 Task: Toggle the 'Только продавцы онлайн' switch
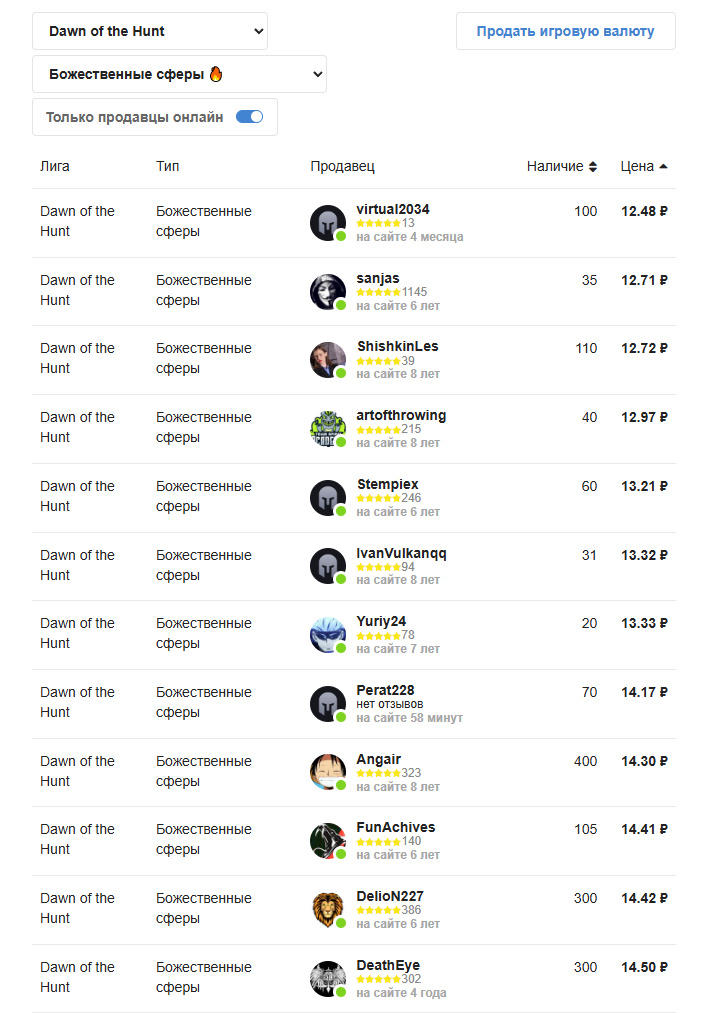249,117
